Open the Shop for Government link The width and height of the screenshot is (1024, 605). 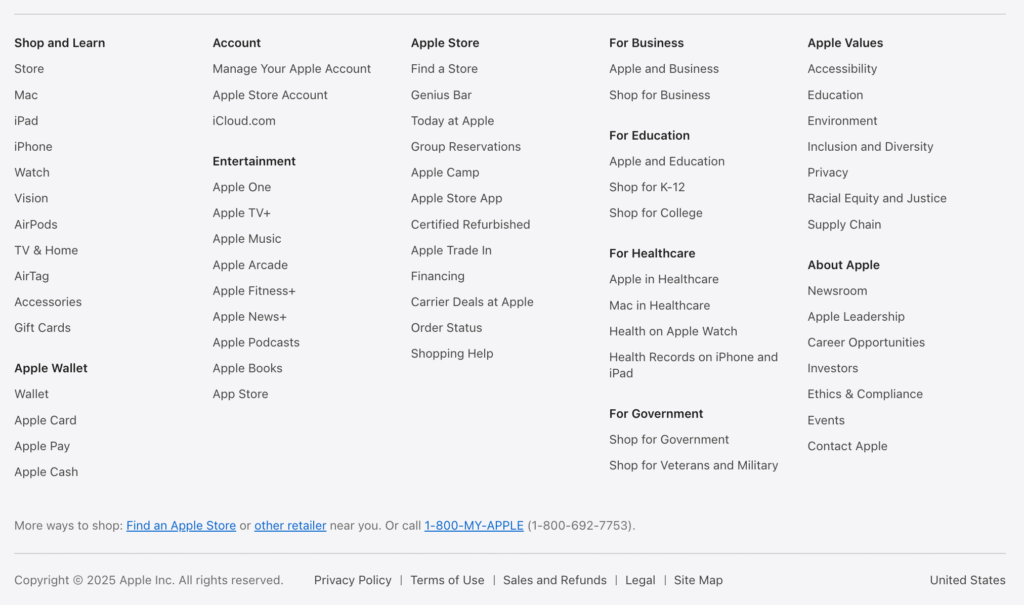669,440
